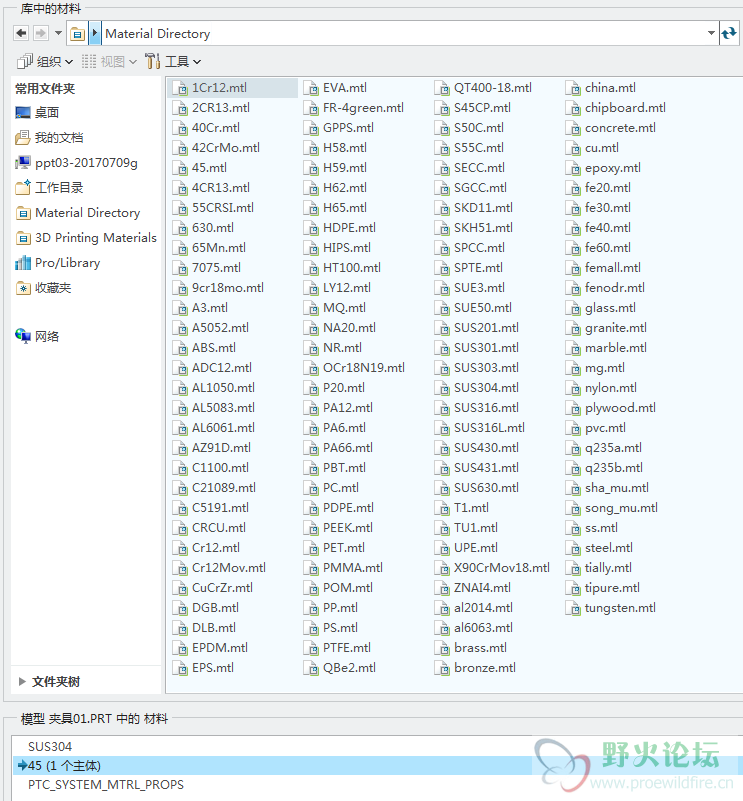Image resolution: width=743 pixels, height=801 pixels.
Task: Select the 45.mtl file icon
Action: pyautogui.click(x=180, y=168)
